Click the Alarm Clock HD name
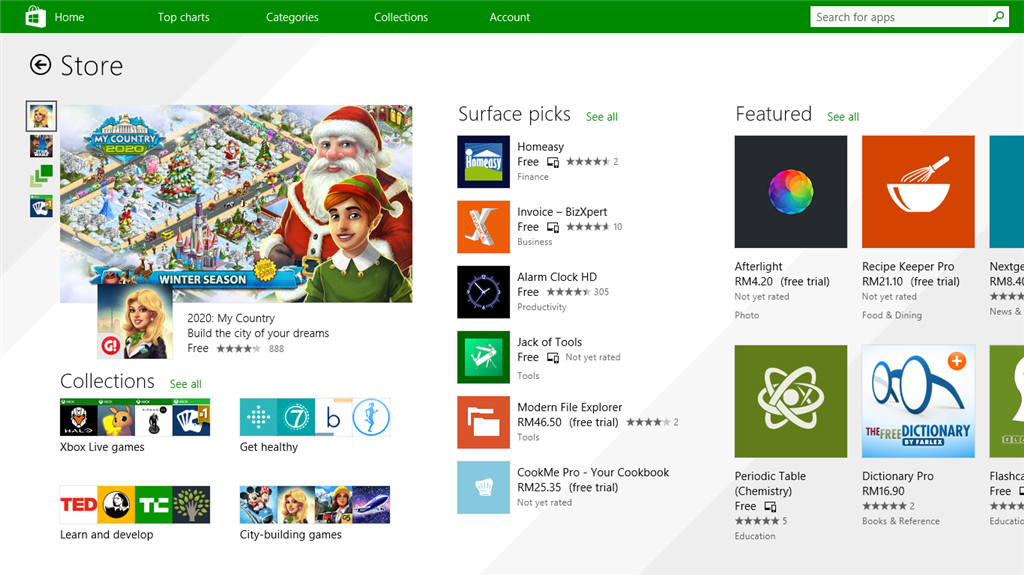The height and width of the screenshot is (575, 1024). (x=557, y=277)
